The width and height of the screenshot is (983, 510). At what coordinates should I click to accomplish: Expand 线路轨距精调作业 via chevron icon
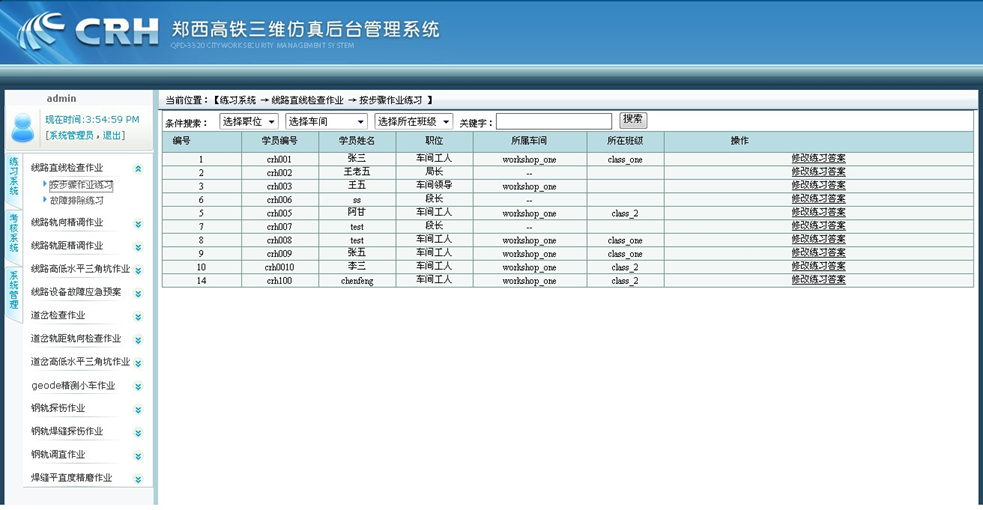138,247
